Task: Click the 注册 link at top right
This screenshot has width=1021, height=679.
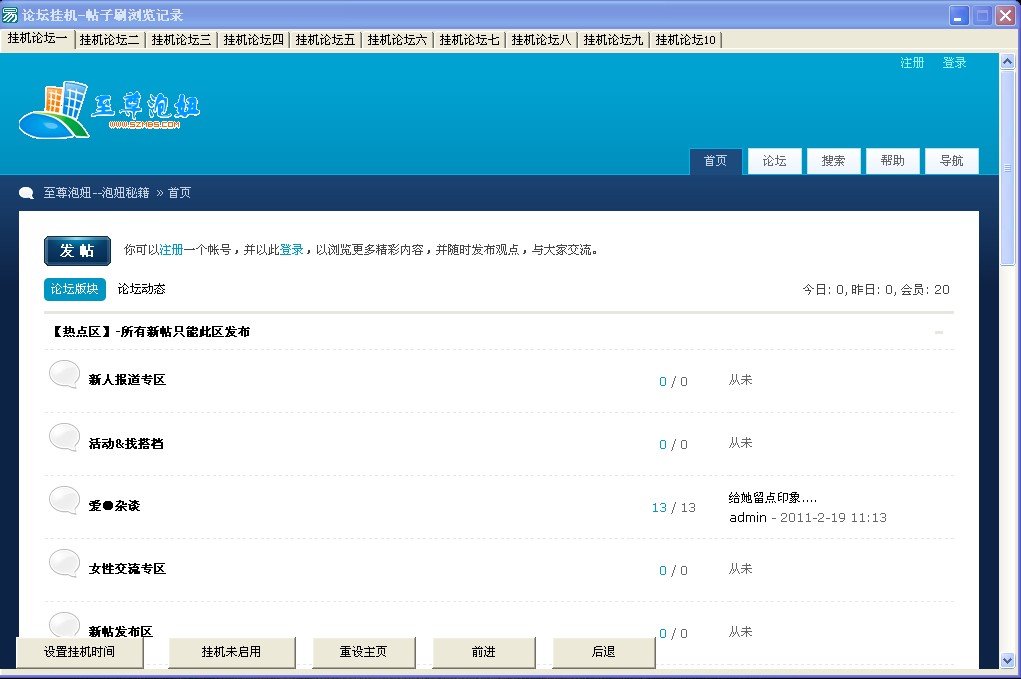Action: click(x=911, y=63)
